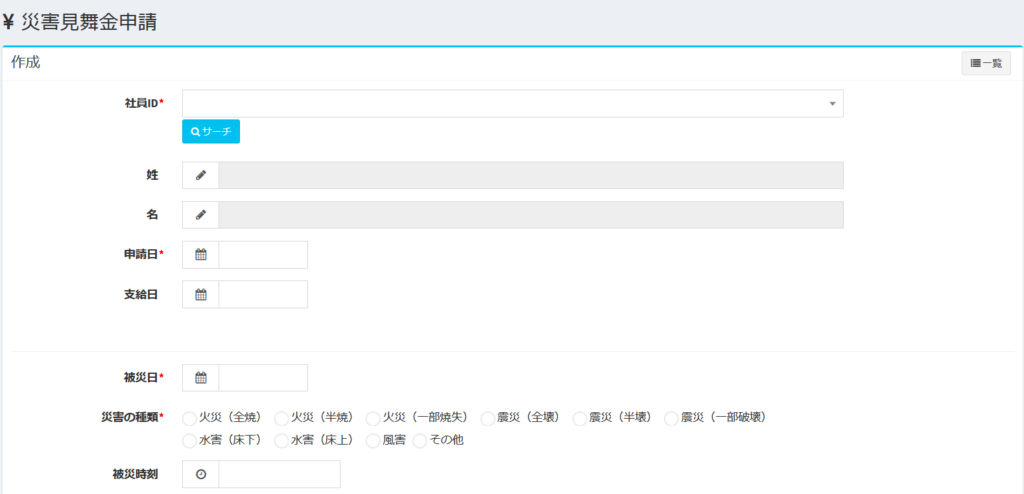Click the clock icon for 被災時刻
The image size is (1024, 494).
tap(200, 474)
